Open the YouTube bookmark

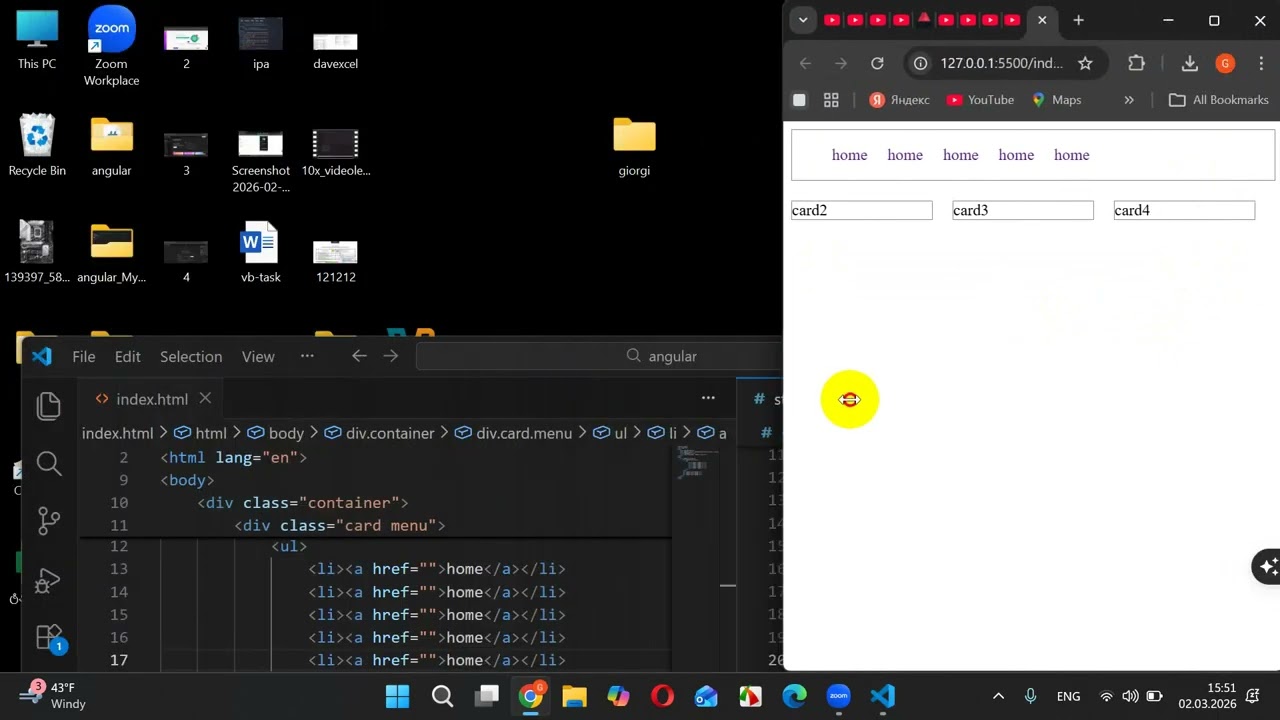980,100
